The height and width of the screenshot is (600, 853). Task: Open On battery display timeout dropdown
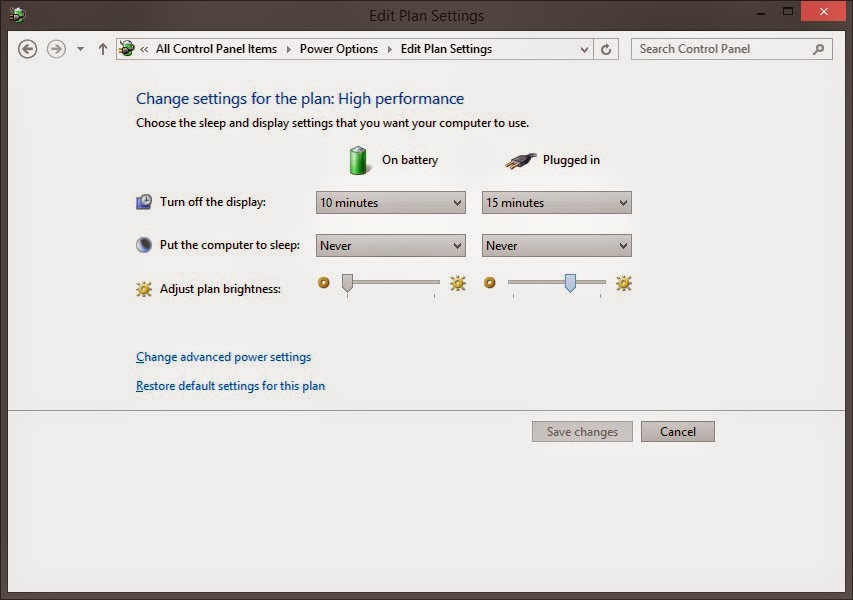(x=391, y=203)
